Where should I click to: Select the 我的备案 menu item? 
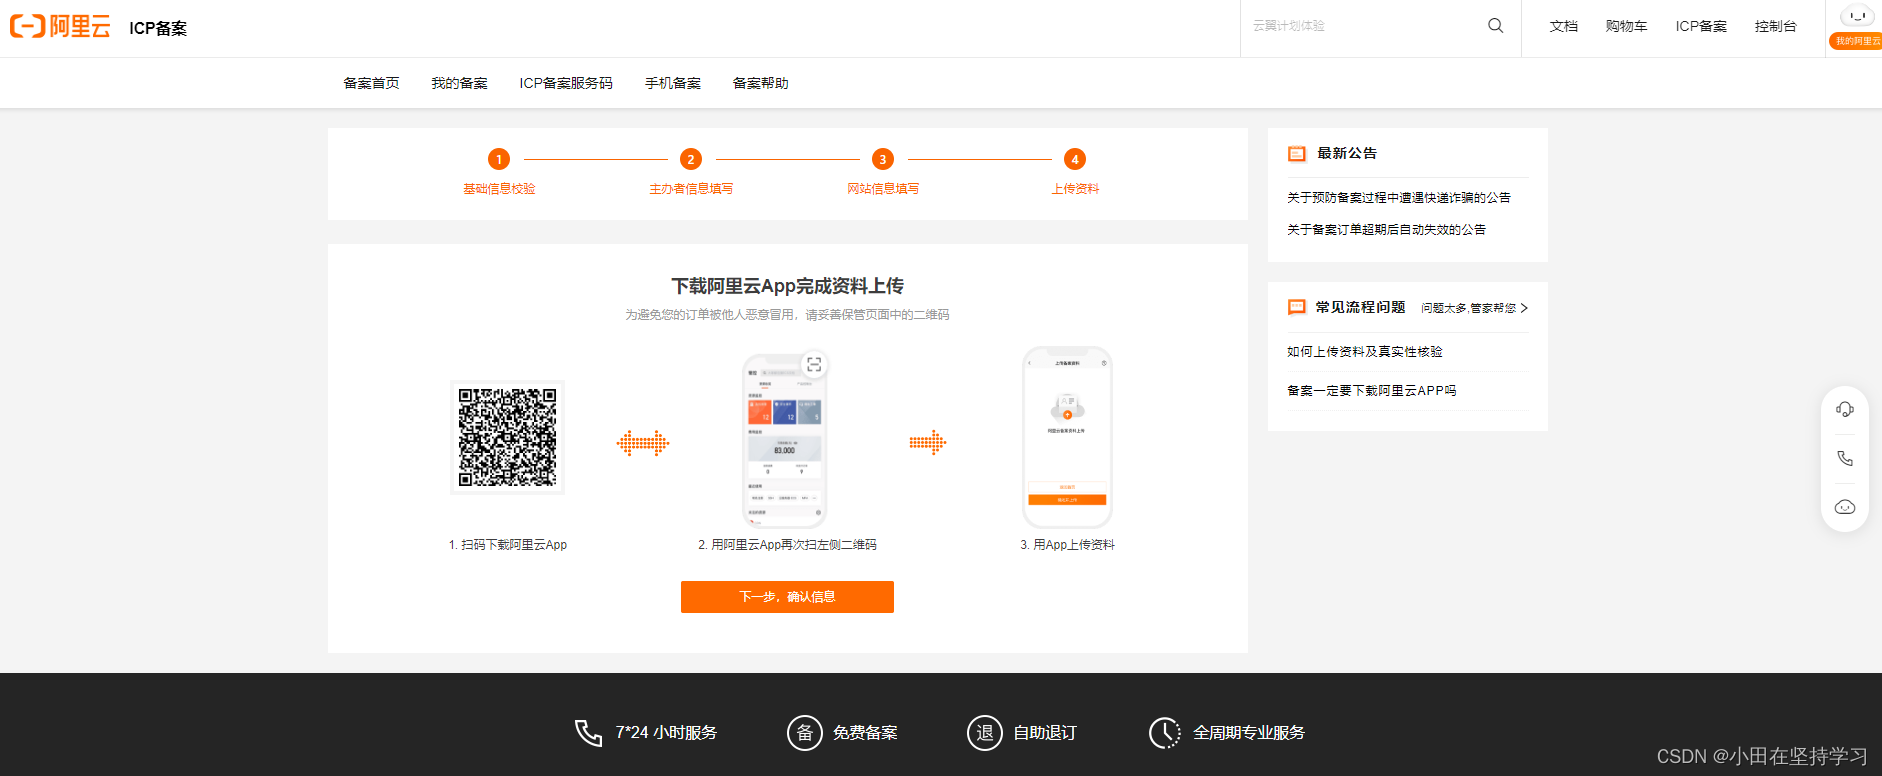[459, 83]
